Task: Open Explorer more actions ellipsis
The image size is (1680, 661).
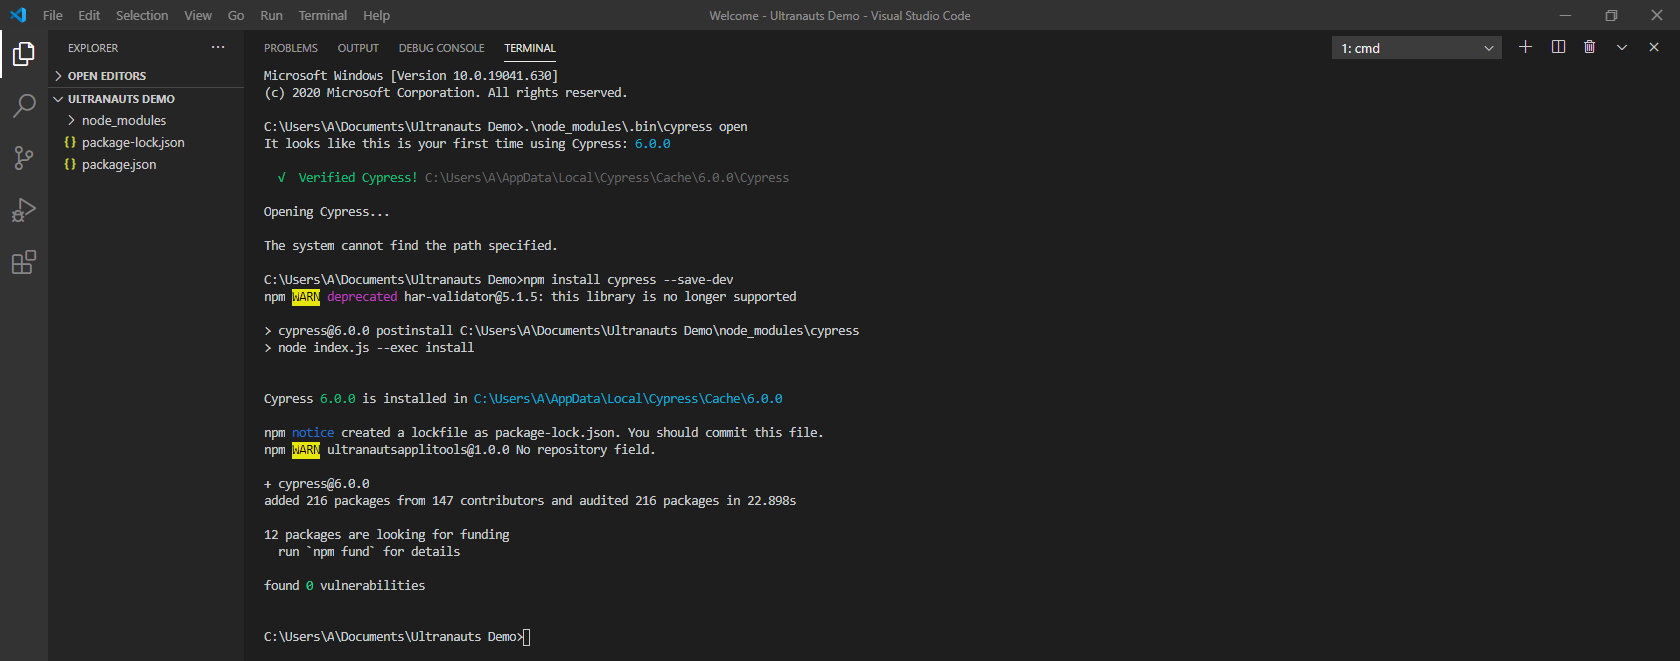Action: (x=218, y=47)
